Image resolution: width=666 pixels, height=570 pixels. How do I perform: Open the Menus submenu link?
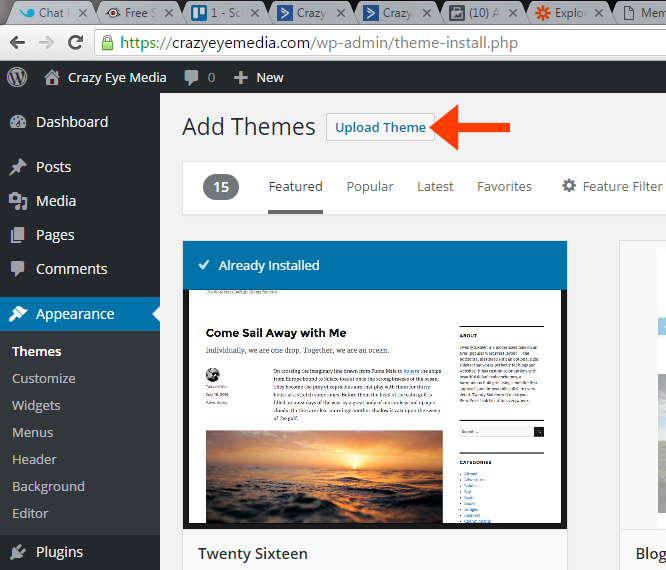pos(33,432)
